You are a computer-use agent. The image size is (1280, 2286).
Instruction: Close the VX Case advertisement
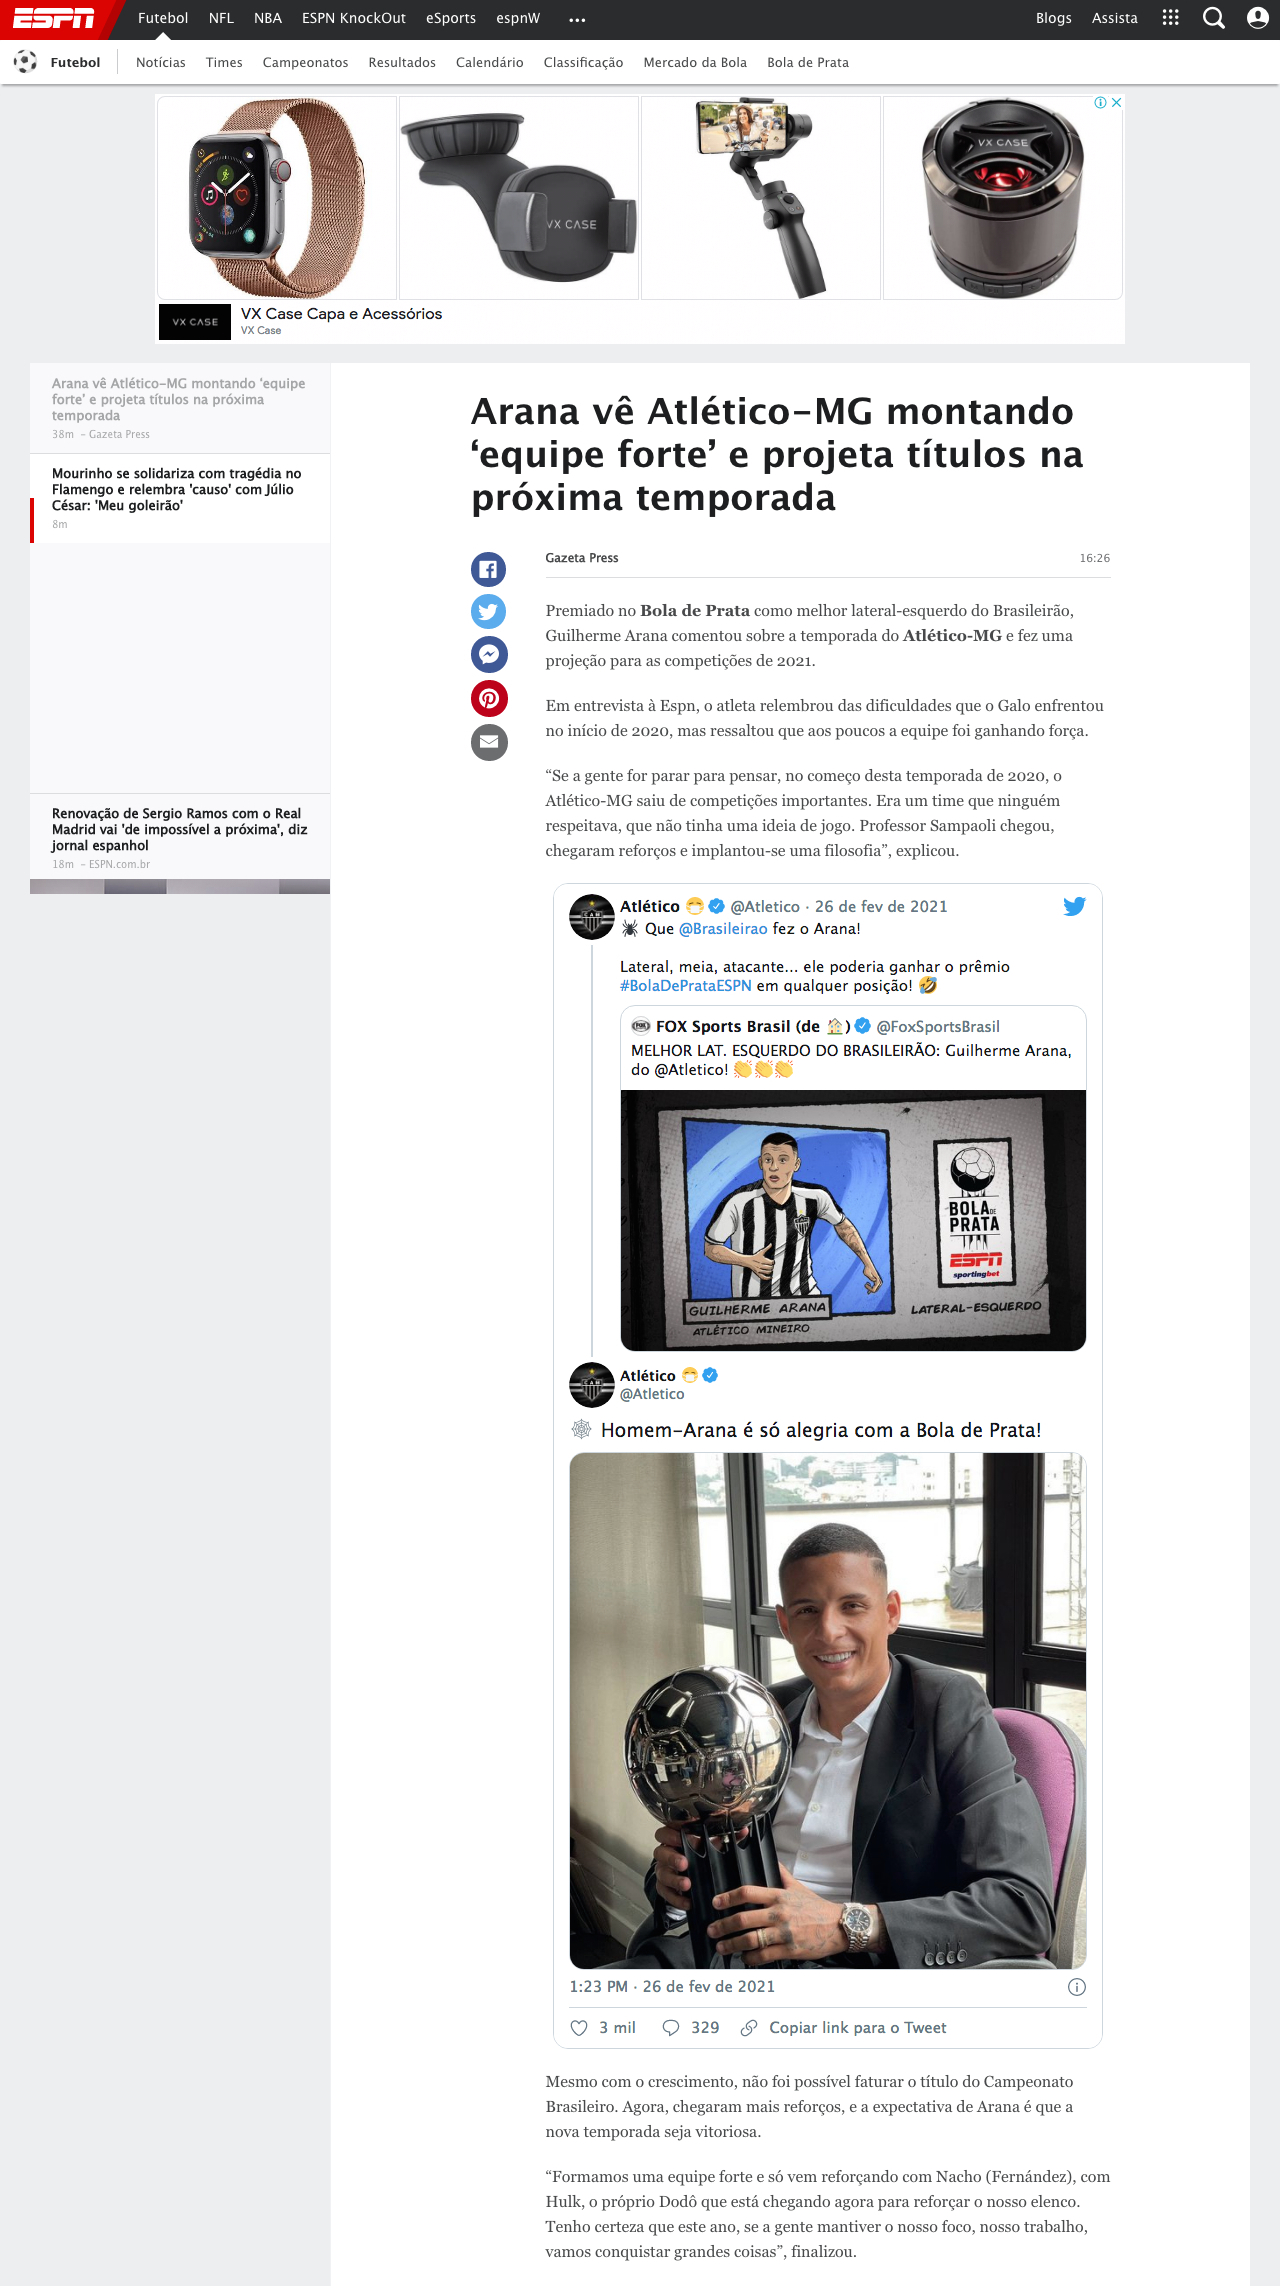(1116, 103)
